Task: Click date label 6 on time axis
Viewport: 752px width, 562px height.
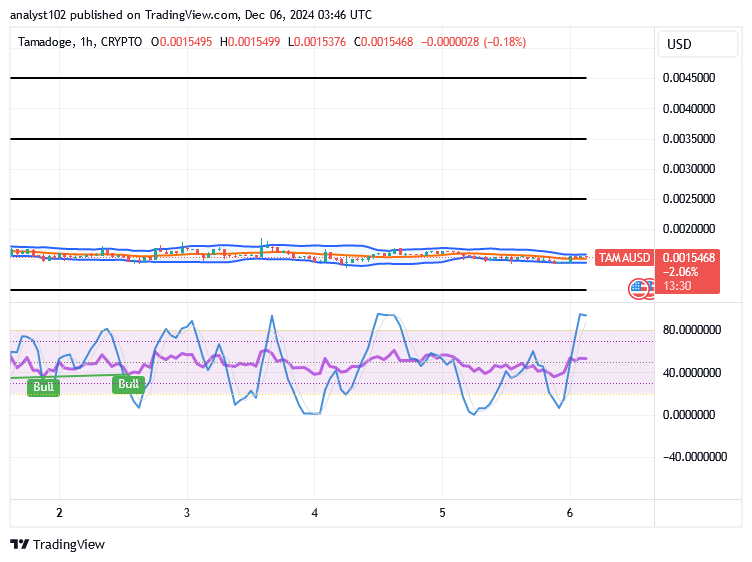Action: click(x=570, y=513)
